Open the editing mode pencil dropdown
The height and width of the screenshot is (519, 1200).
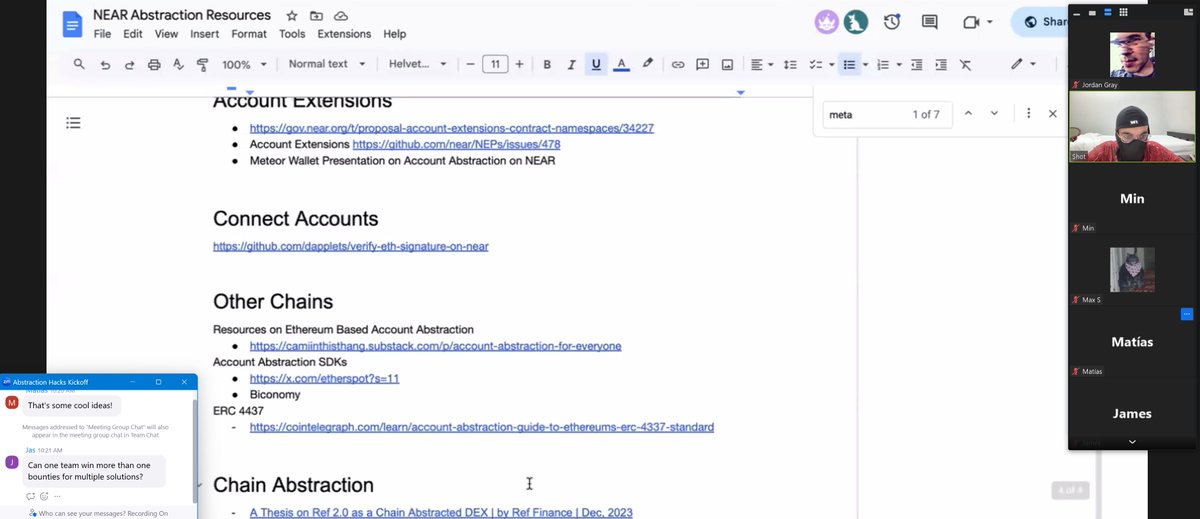pos(1024,64)
